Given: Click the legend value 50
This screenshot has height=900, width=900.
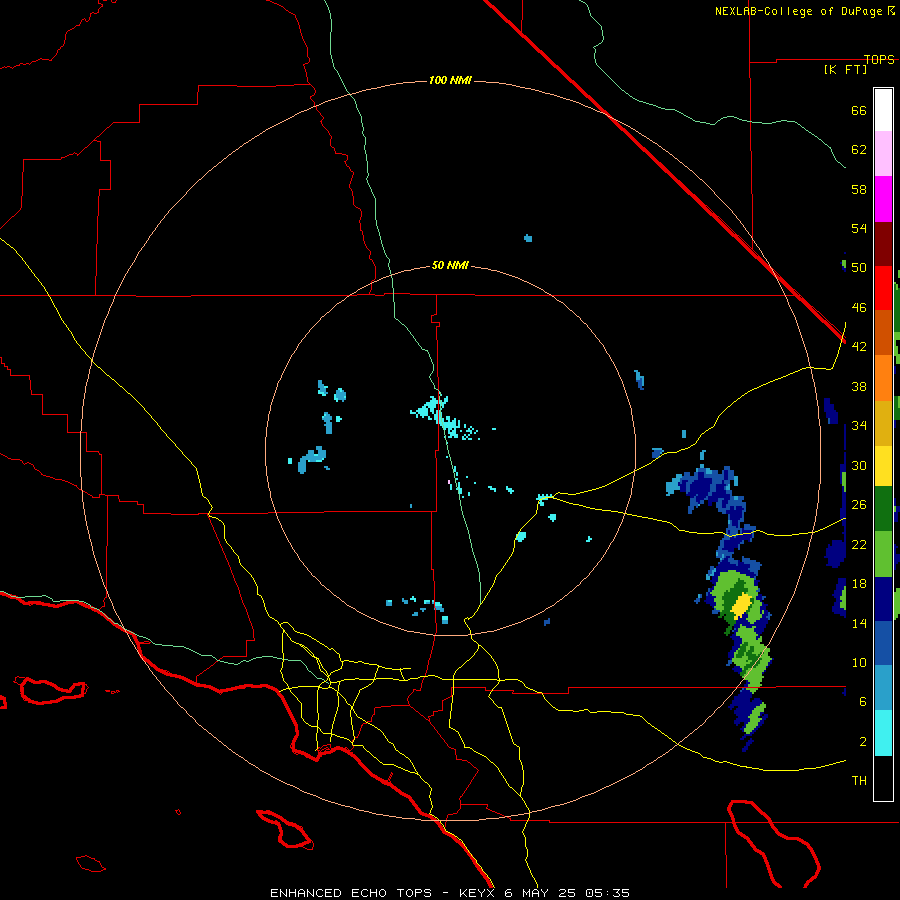Looking at the screenshot, I should tap(859, 268).
